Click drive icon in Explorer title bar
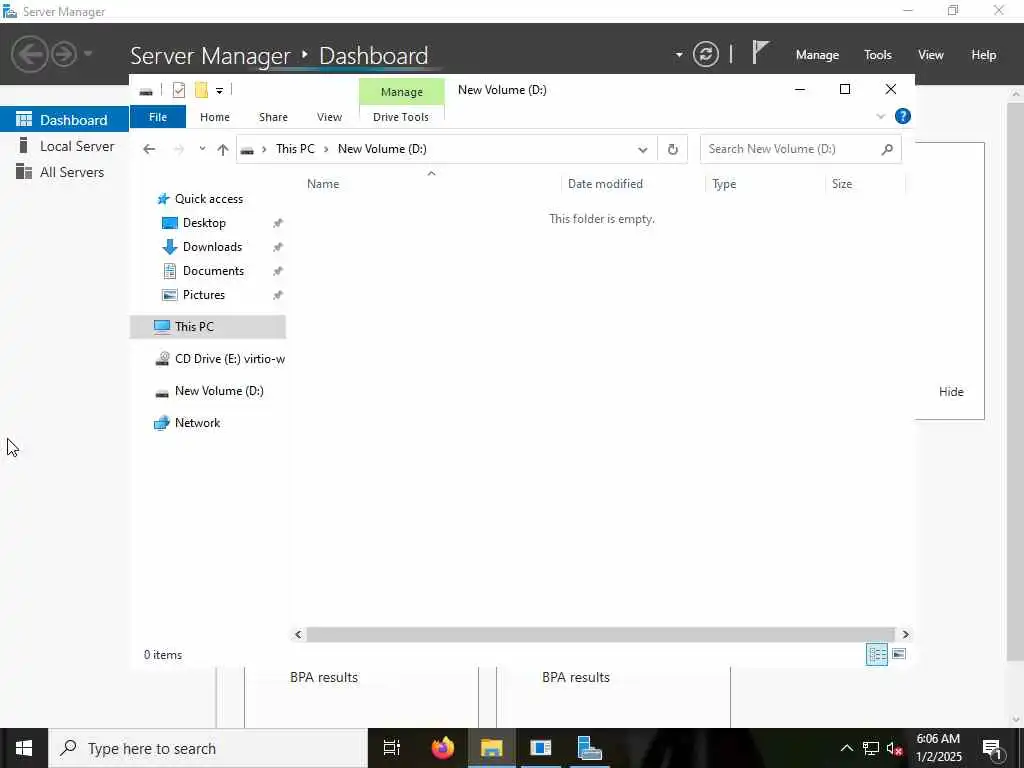Screen dimensions: 1024x768 click(146, 91)
